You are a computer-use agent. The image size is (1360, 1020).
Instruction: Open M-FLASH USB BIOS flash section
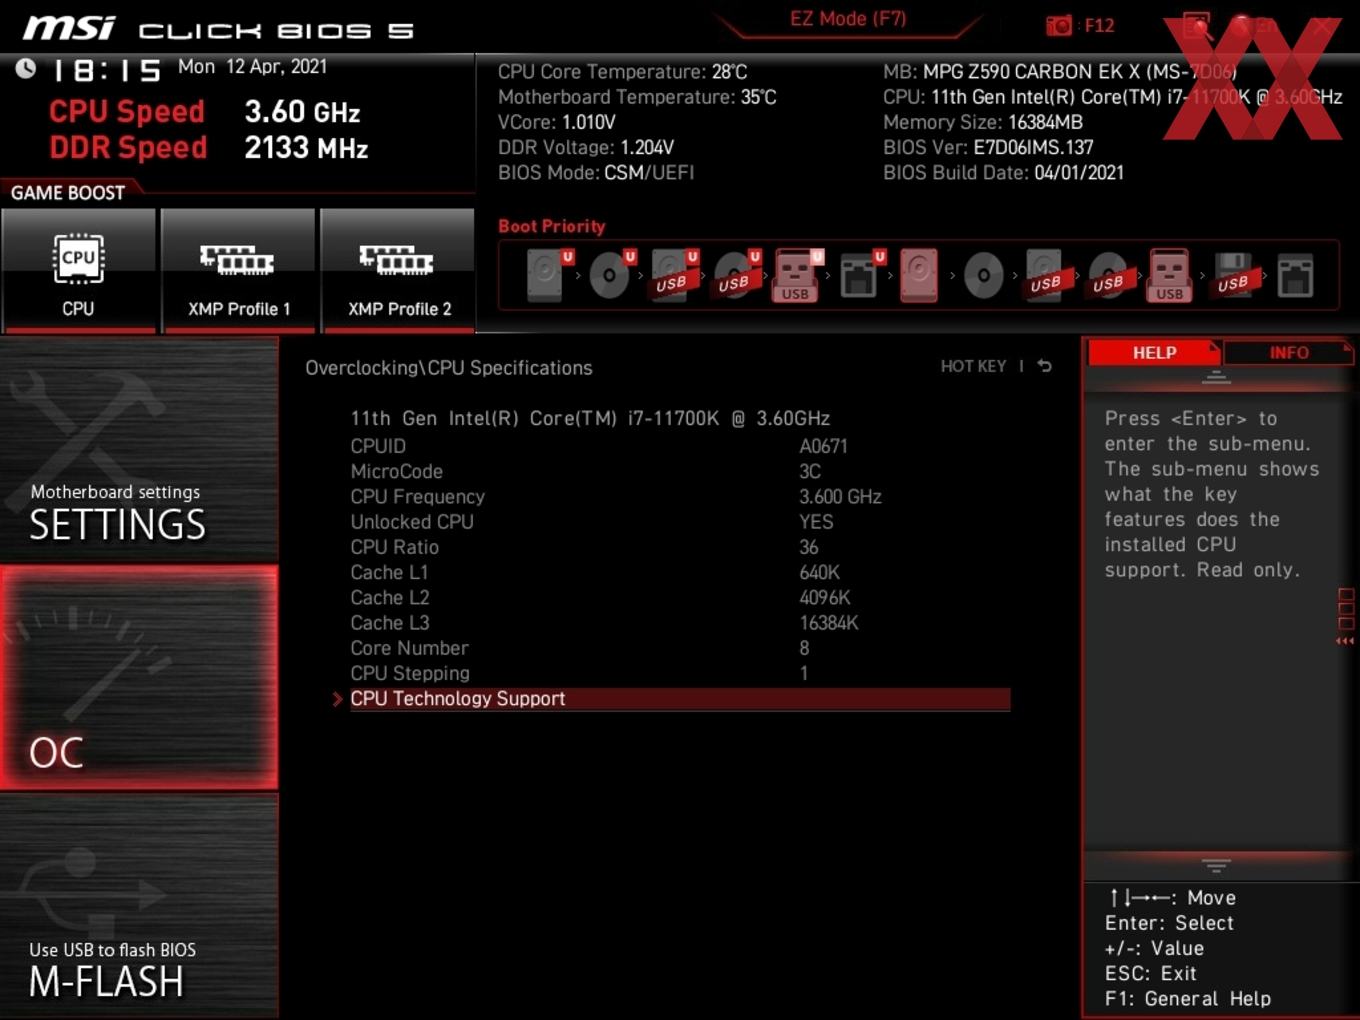pos(139,906)
